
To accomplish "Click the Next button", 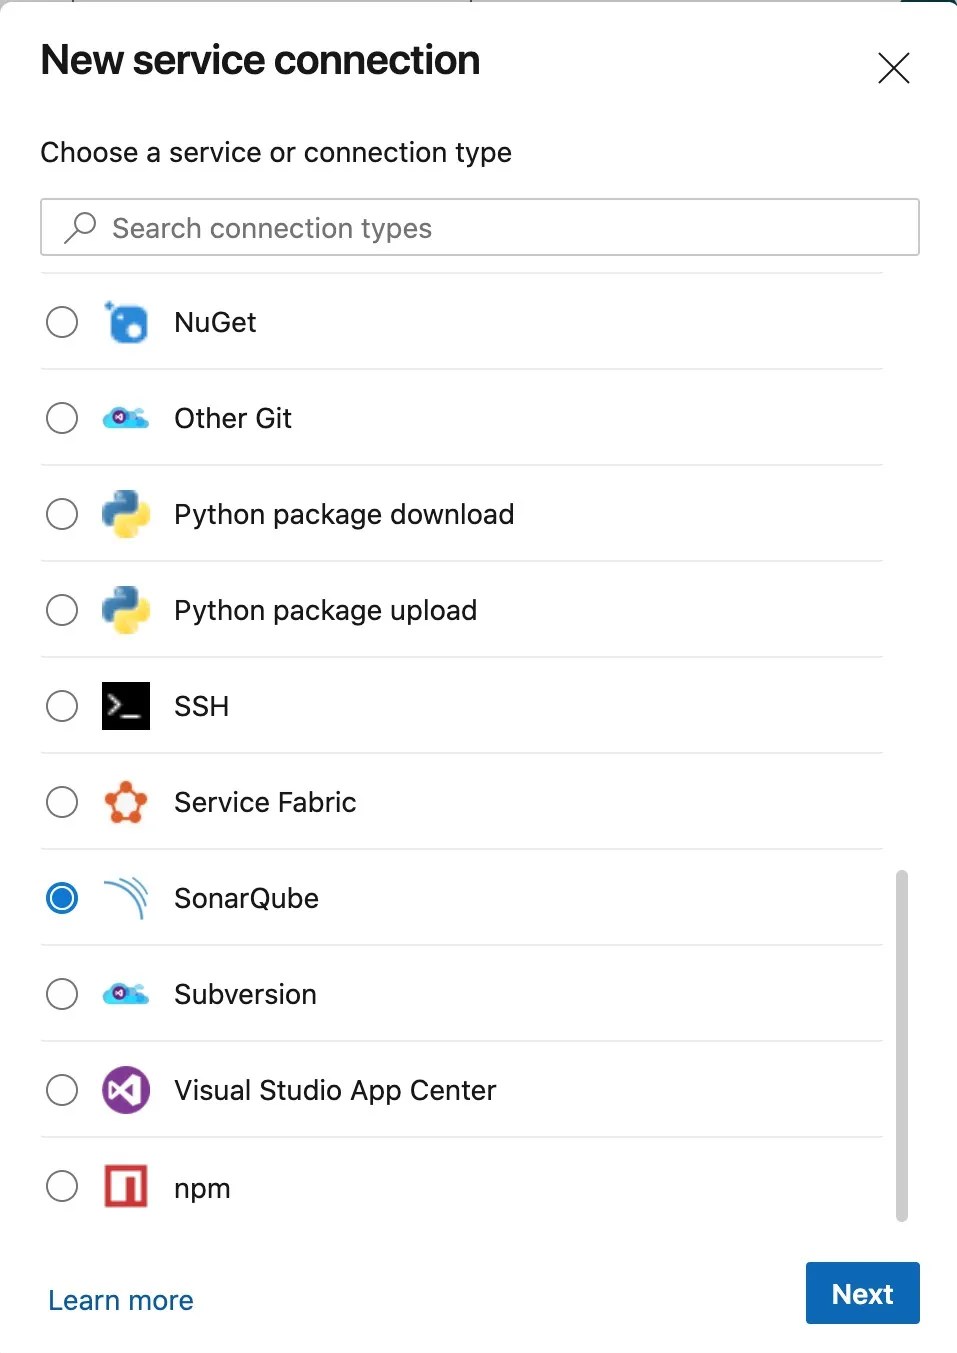I will tap(862, 1293).
